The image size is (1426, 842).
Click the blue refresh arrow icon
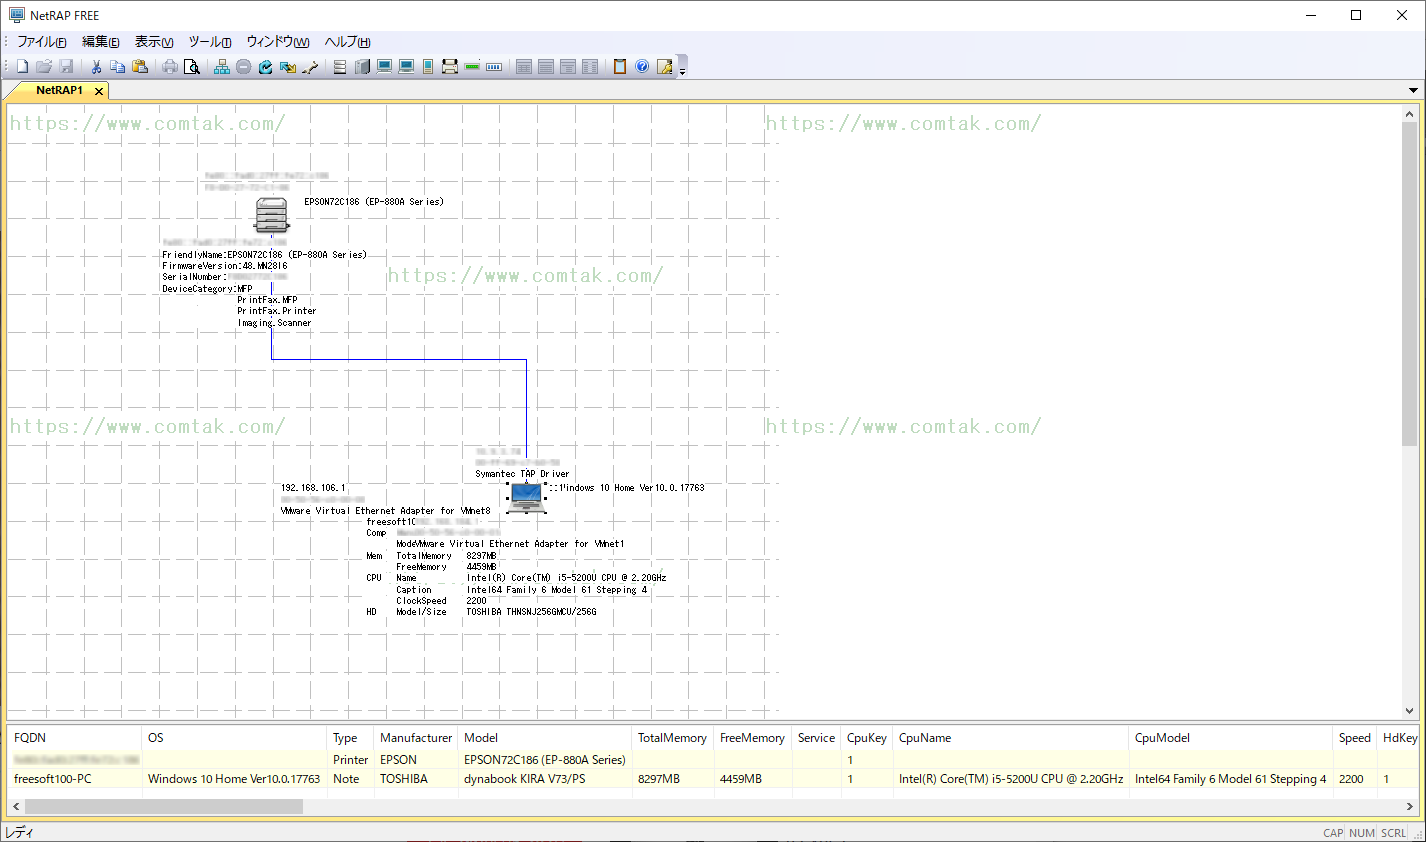[266, 66]
